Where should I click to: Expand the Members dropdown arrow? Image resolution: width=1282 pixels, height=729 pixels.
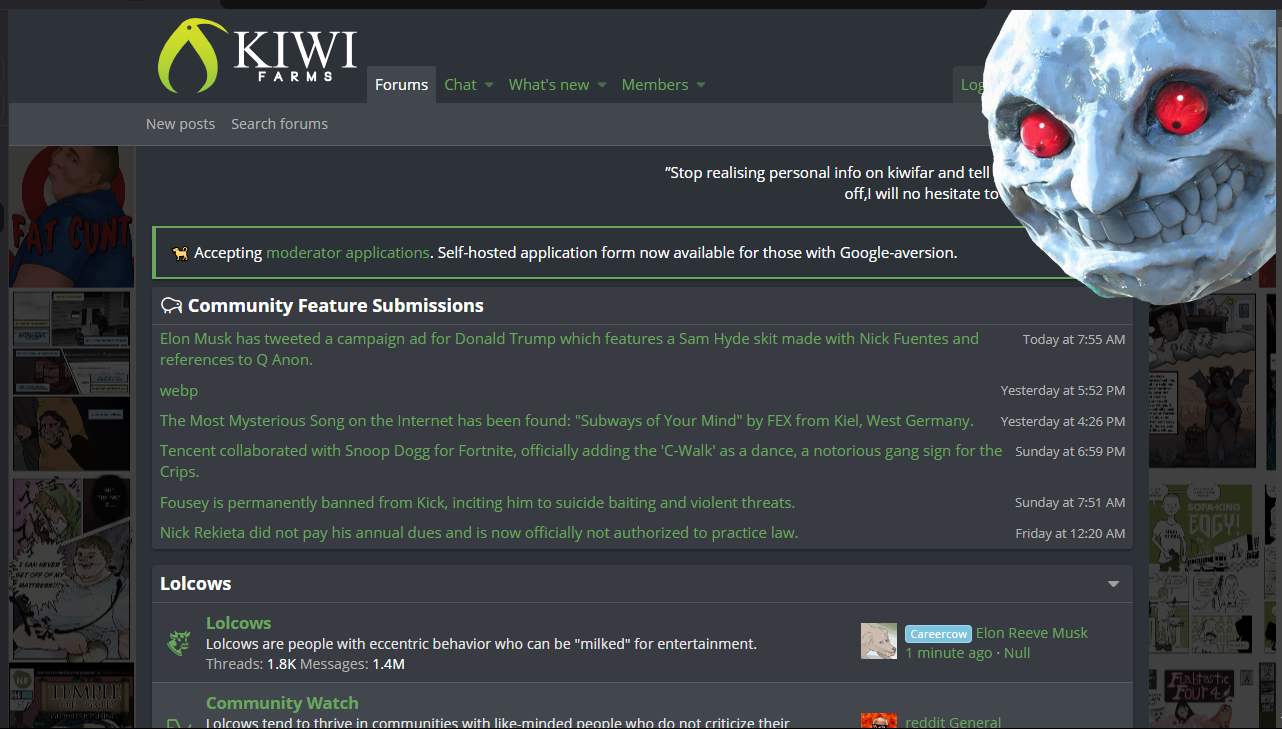tap(701, 86)
